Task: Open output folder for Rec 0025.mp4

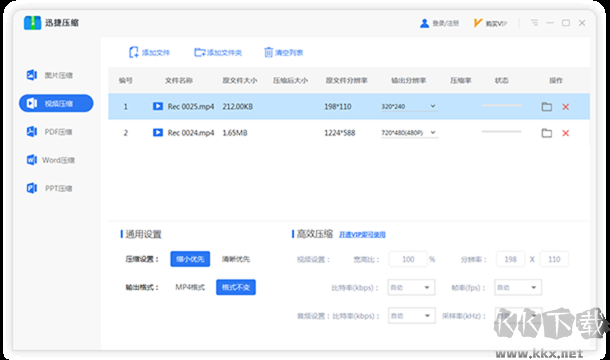Action: [x=547, y=107]
